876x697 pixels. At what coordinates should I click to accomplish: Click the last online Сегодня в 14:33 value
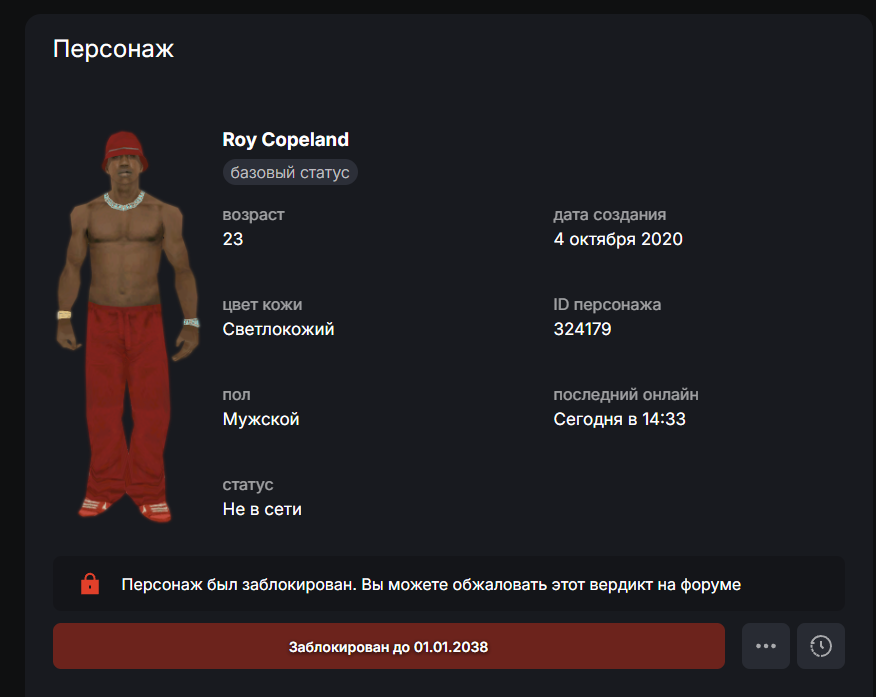click(x=619, y=419)
